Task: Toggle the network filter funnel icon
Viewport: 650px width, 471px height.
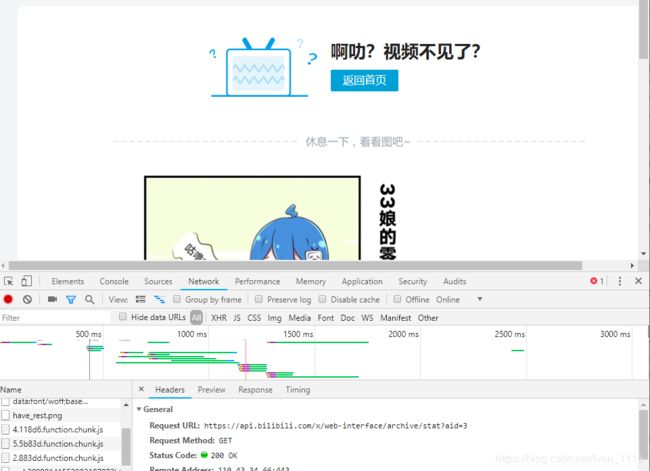Action: click(71, 299)
